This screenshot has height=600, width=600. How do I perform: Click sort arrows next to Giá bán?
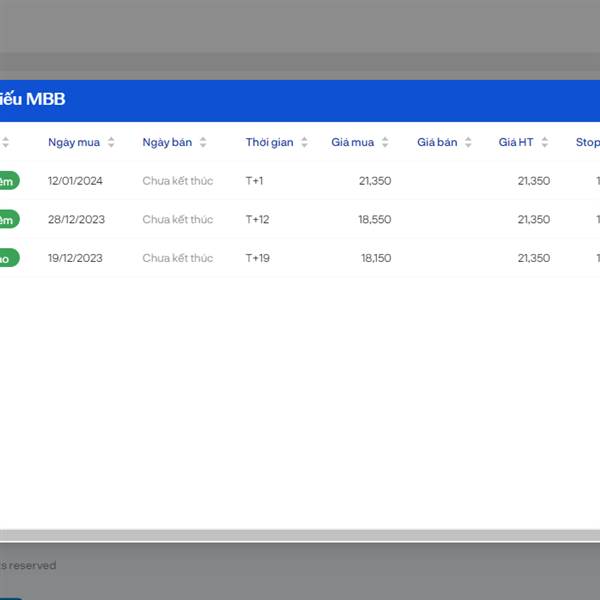(468, 143)
